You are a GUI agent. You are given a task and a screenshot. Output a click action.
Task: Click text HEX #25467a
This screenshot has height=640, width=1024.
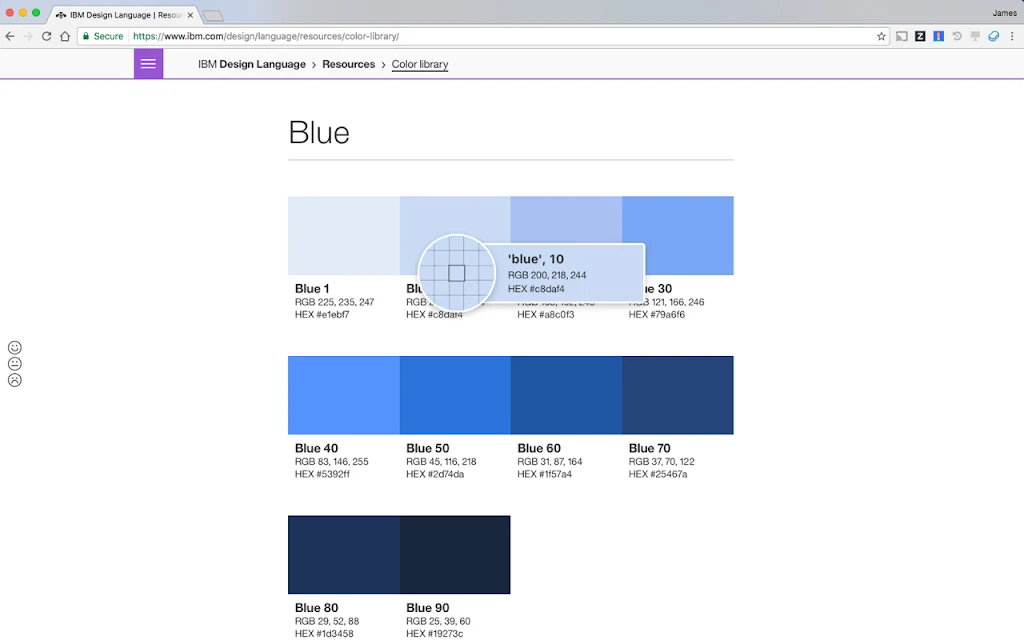[658, 474]
